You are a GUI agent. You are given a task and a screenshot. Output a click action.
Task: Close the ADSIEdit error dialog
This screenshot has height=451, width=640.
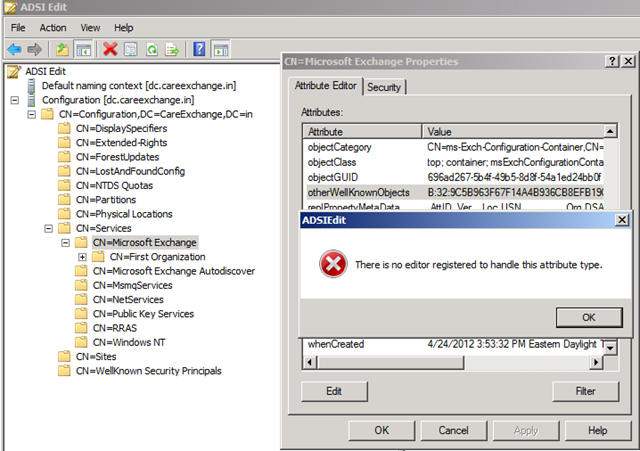pyautogui.click(x=622, y=220)
